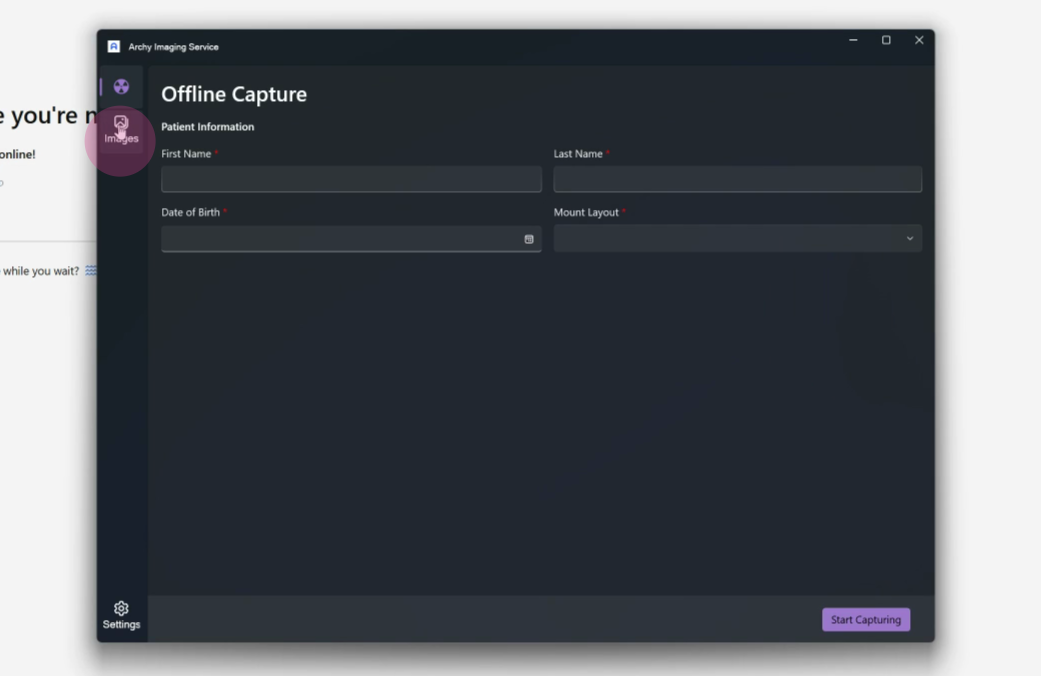The image size is (1041, 676).
Task: Click the Patient Information label
Action: point(207,127)
